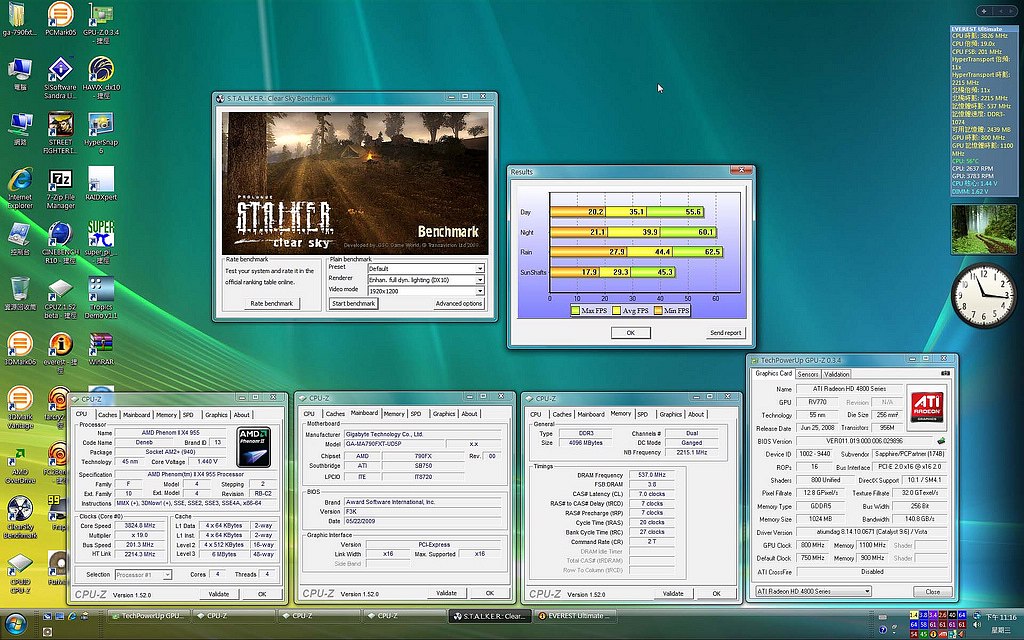This screenshot has height=640, width=1024.
Task: Switch to the GPU-Z Sensors tab
Action: (808, 374)
